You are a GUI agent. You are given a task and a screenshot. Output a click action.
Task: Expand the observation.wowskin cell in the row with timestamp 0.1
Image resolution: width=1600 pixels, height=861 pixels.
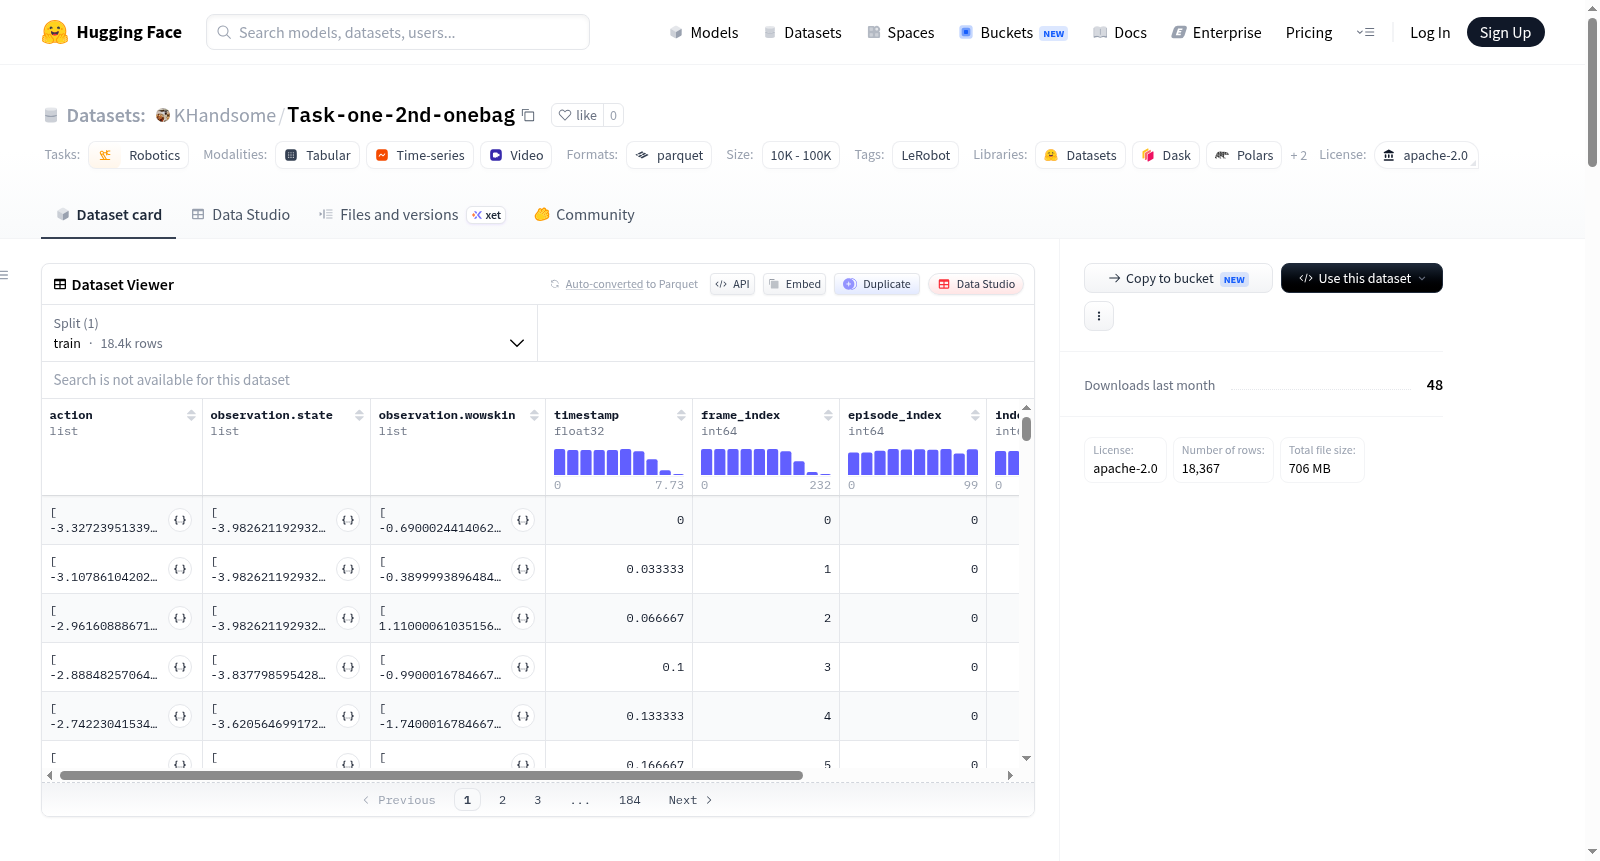coord(523,667)
